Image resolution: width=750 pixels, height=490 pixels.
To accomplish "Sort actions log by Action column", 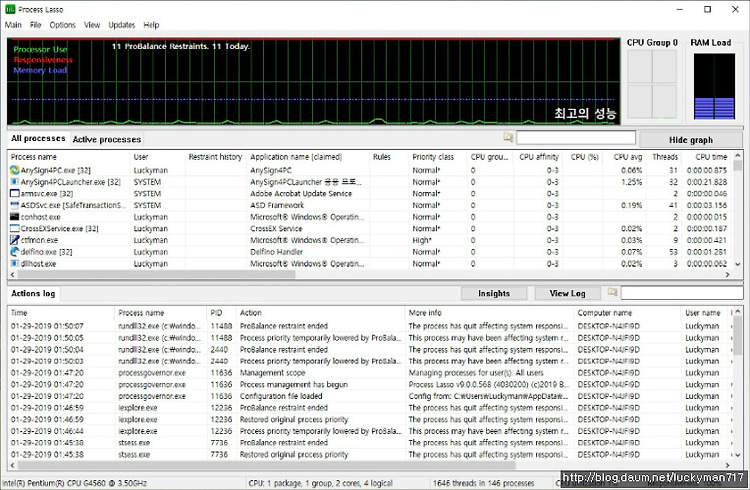I will tap(320, 313).
